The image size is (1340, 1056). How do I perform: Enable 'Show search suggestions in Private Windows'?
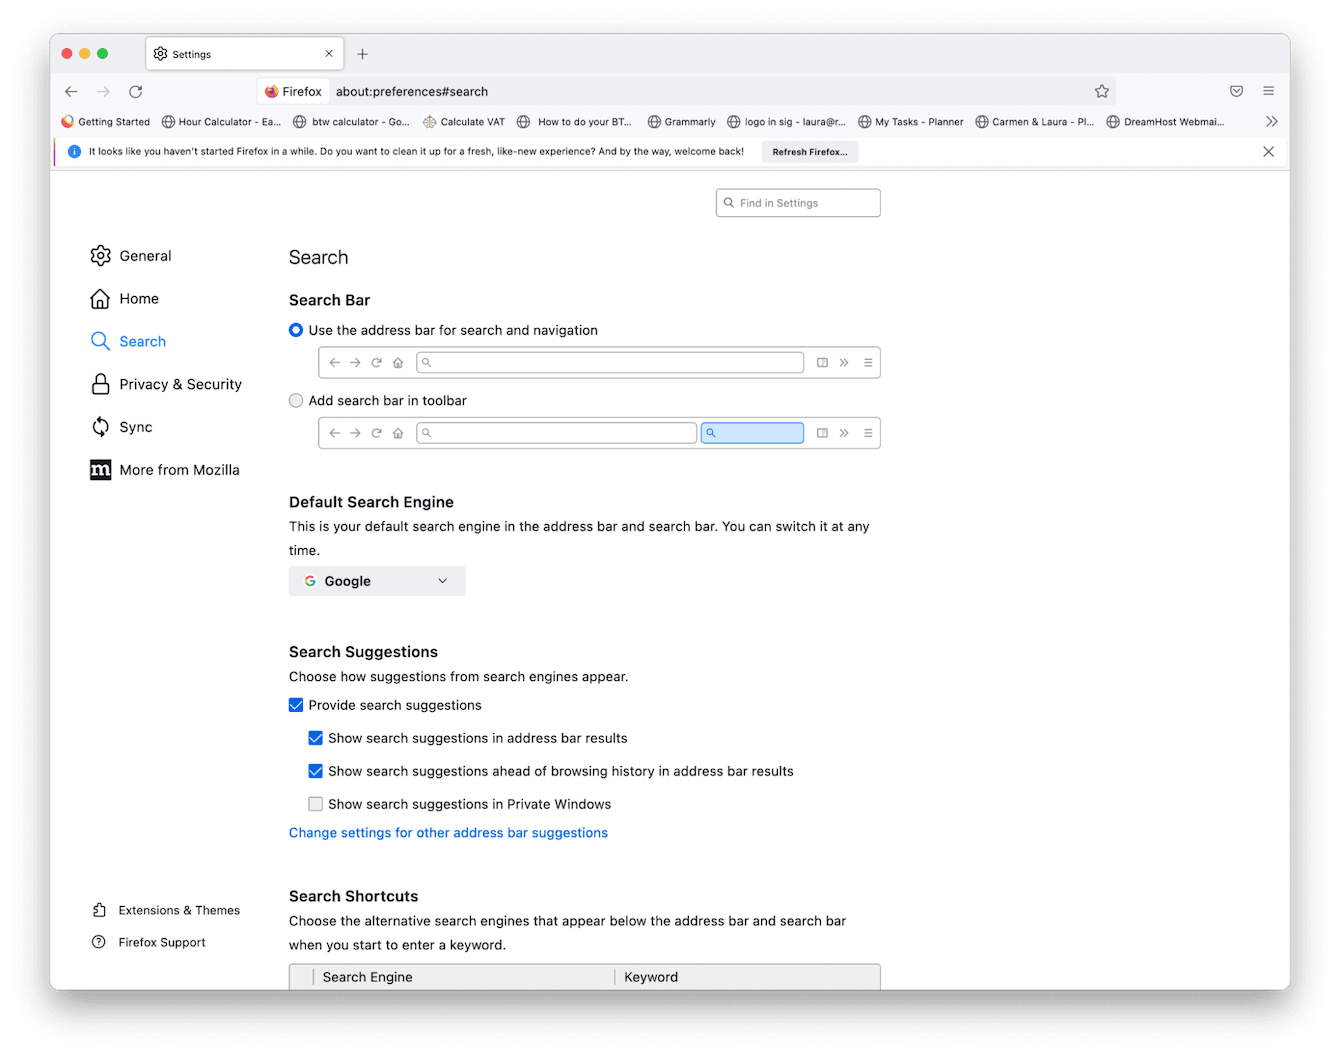click(316, 804)
